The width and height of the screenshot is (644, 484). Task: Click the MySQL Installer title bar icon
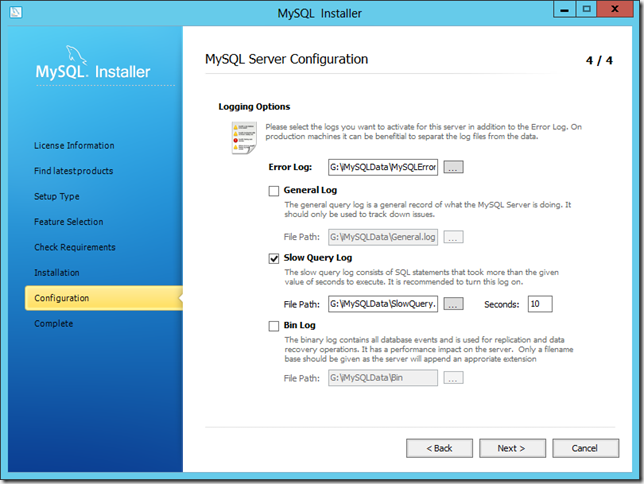click(16, 12)
